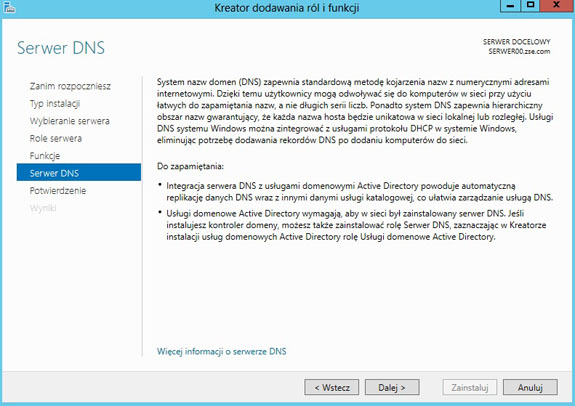Select the Wybieranie serwera step
The width and height of the screenshot is (575, 406).
(70, 121)
